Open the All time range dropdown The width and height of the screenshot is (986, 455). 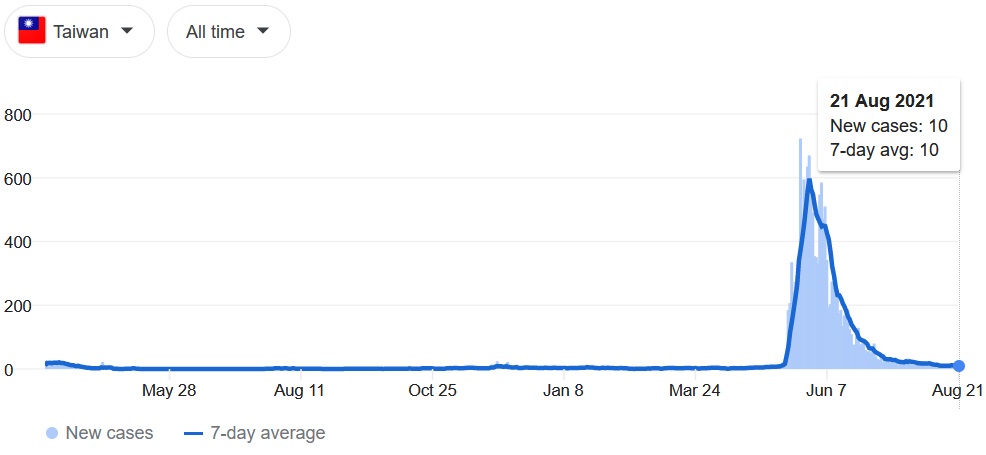229,31
